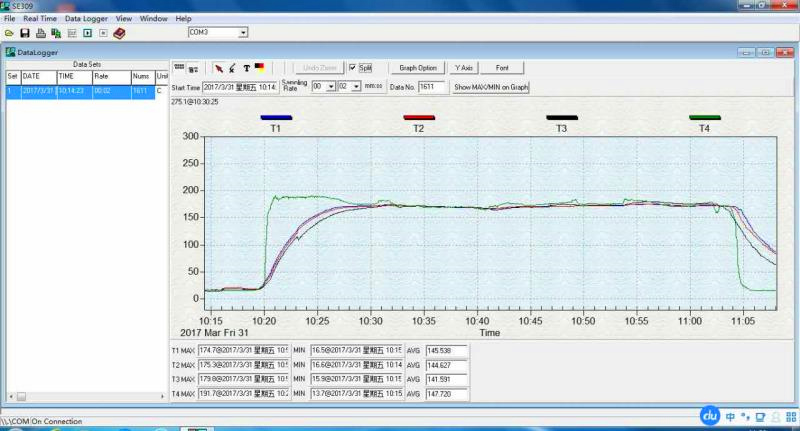Click the Graph Option button
Screen dimensions: 800x431
coord(418,68)
